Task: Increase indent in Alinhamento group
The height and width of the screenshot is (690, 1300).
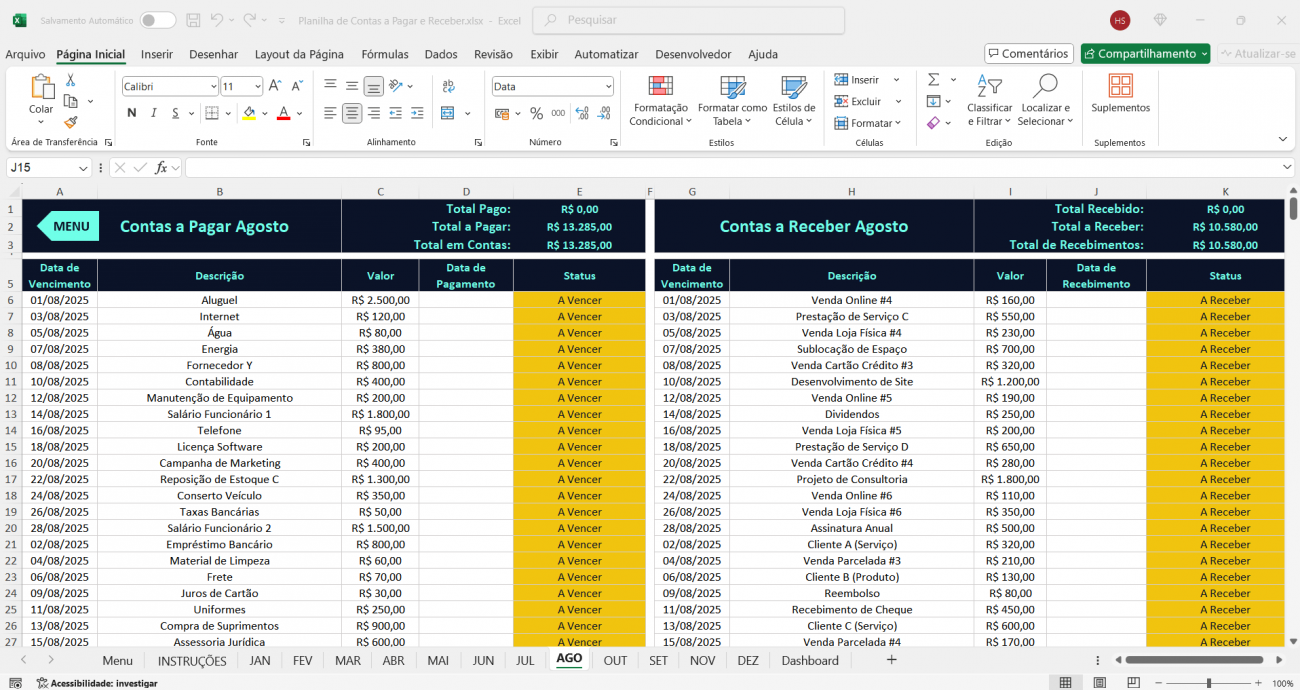Action: (x=418, y=113)
